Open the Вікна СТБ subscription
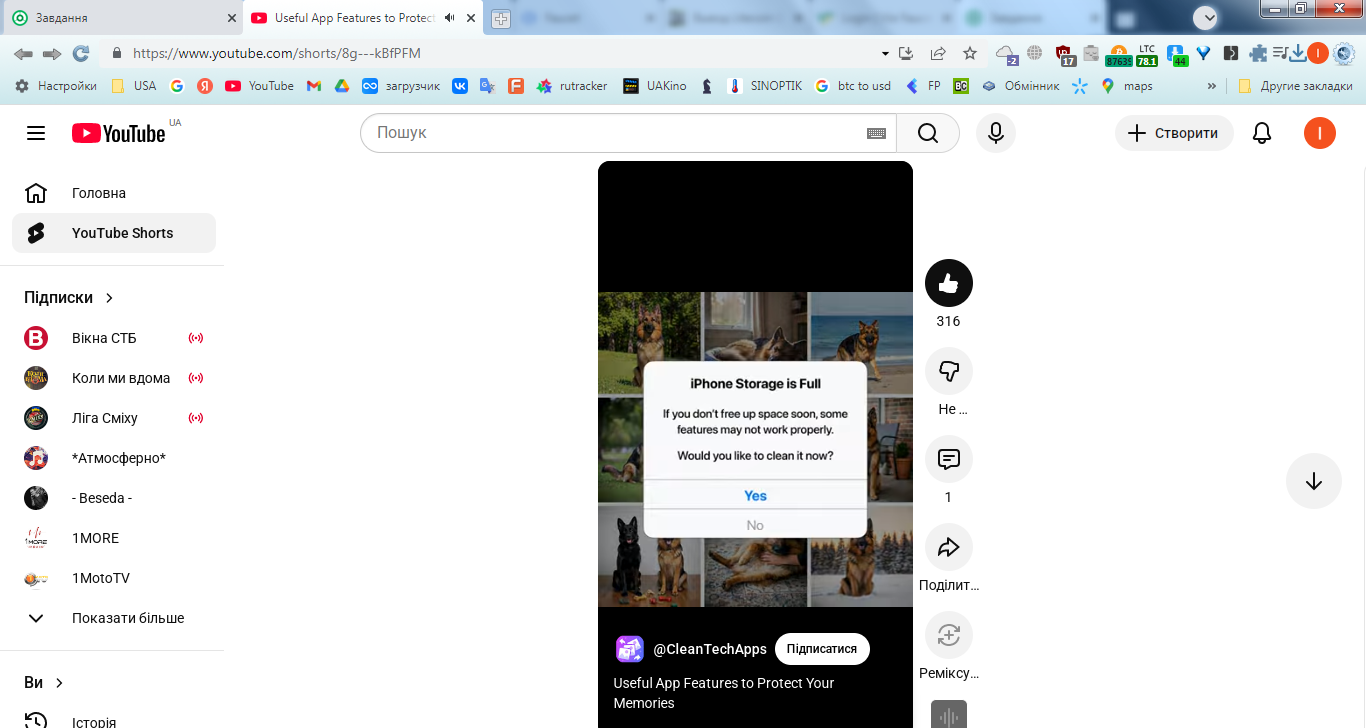This screenshot has width=1366, height=728. [x=114, y=338]
